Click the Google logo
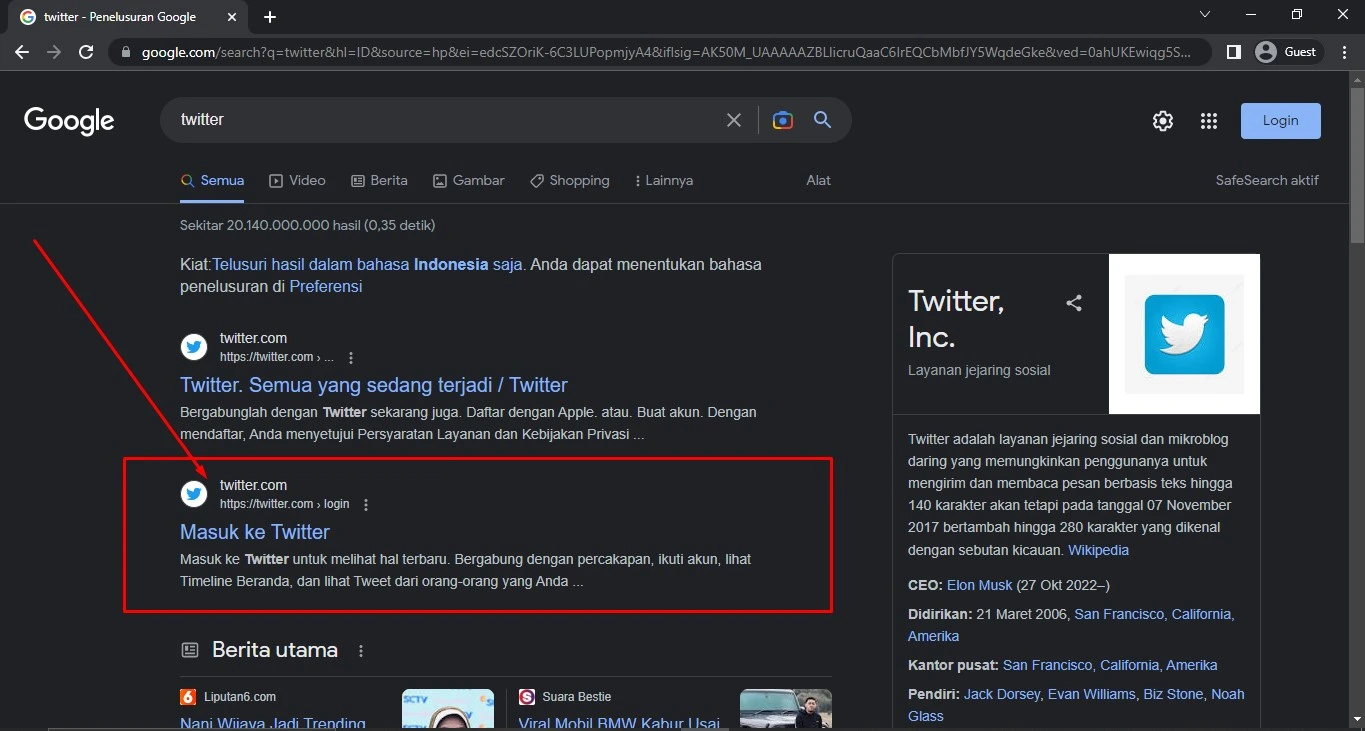 69,121
